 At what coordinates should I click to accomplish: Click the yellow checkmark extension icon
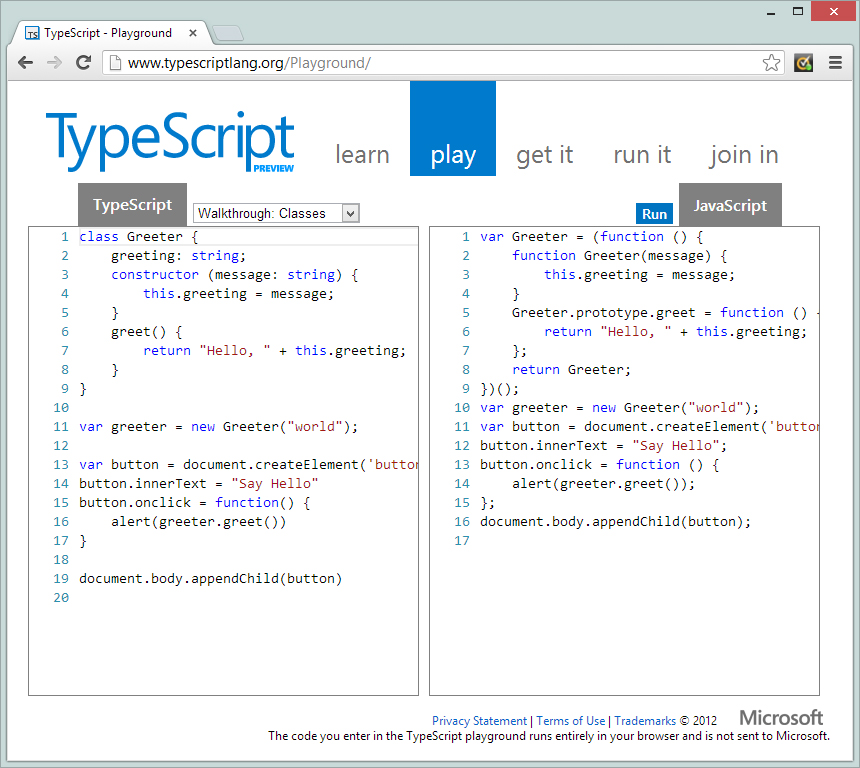pyautogui.click(x=804, y=63)
